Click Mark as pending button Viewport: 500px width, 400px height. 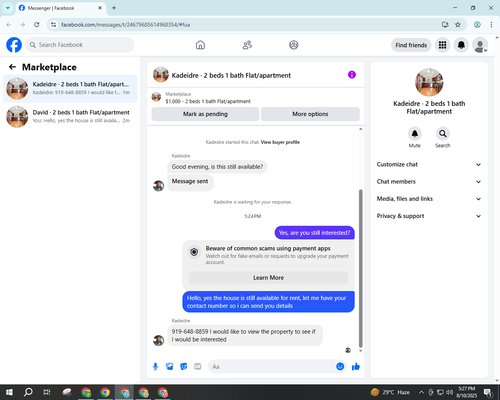(x=205, y=114)
